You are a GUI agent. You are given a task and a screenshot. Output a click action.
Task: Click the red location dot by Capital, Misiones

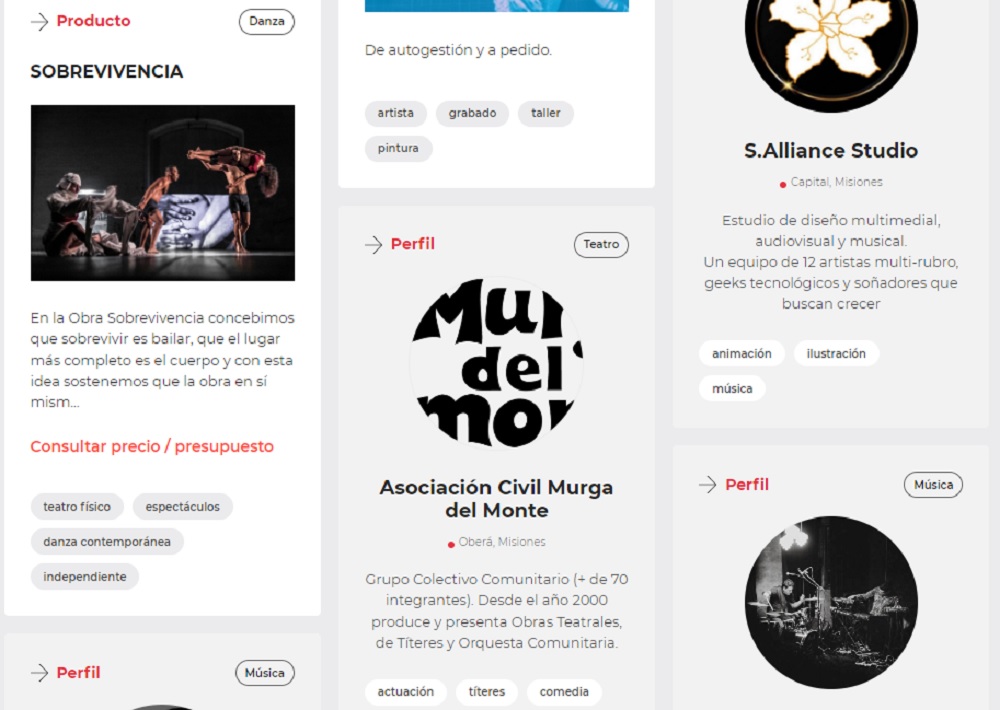click(783, 185)
